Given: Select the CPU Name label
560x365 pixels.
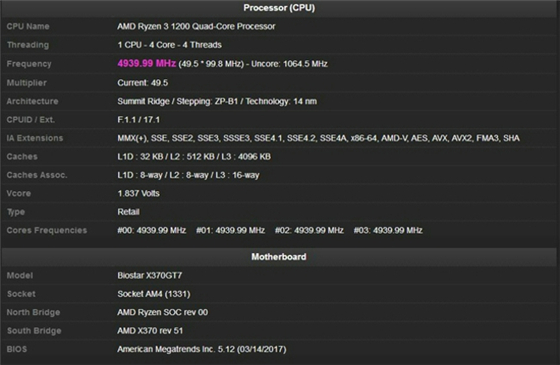Looking at the screenshot, I should pos(28,26).
